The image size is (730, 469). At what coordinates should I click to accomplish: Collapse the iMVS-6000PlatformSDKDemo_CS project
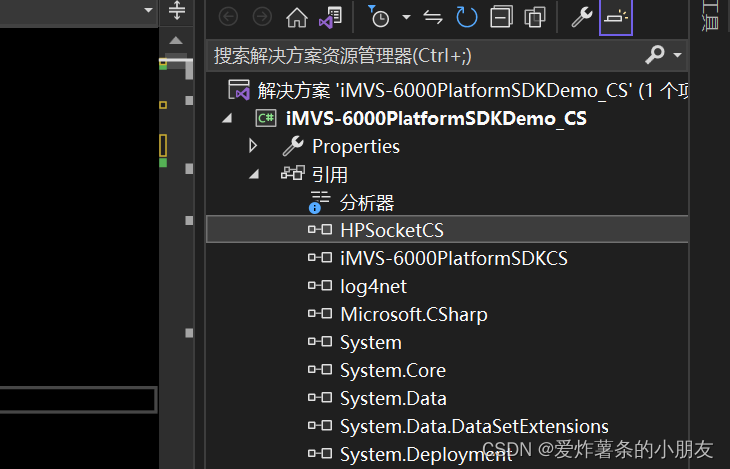point(227,118)
